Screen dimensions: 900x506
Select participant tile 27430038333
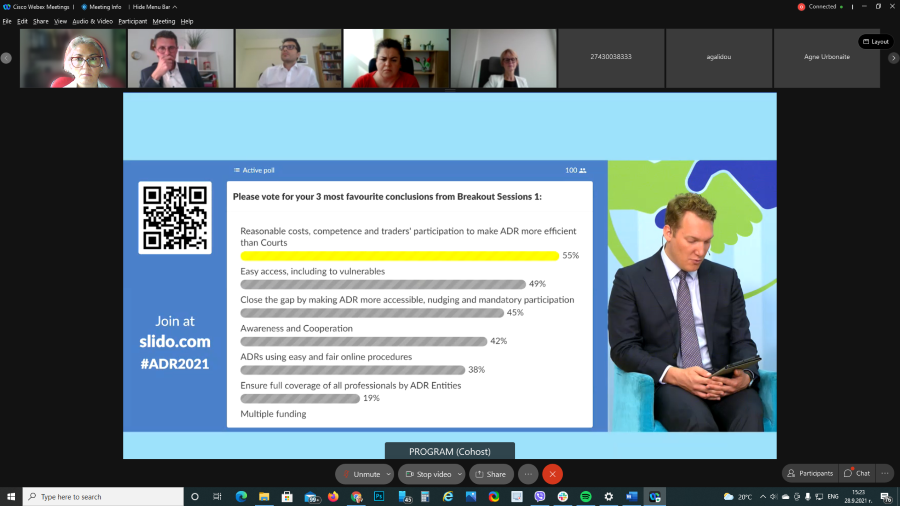point(611,59)
